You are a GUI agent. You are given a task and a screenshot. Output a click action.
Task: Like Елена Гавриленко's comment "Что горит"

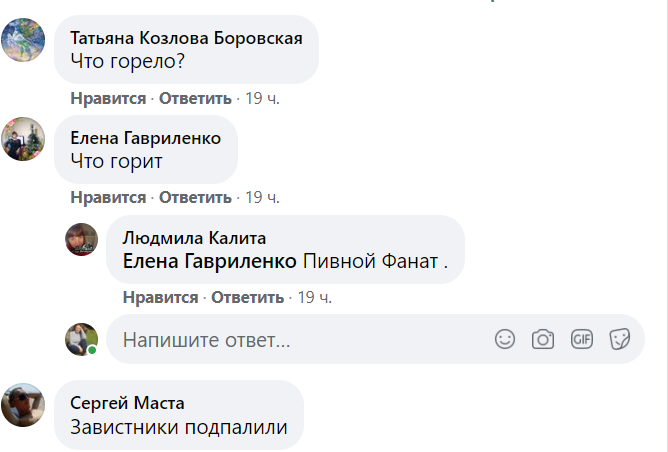click(108, 198)
